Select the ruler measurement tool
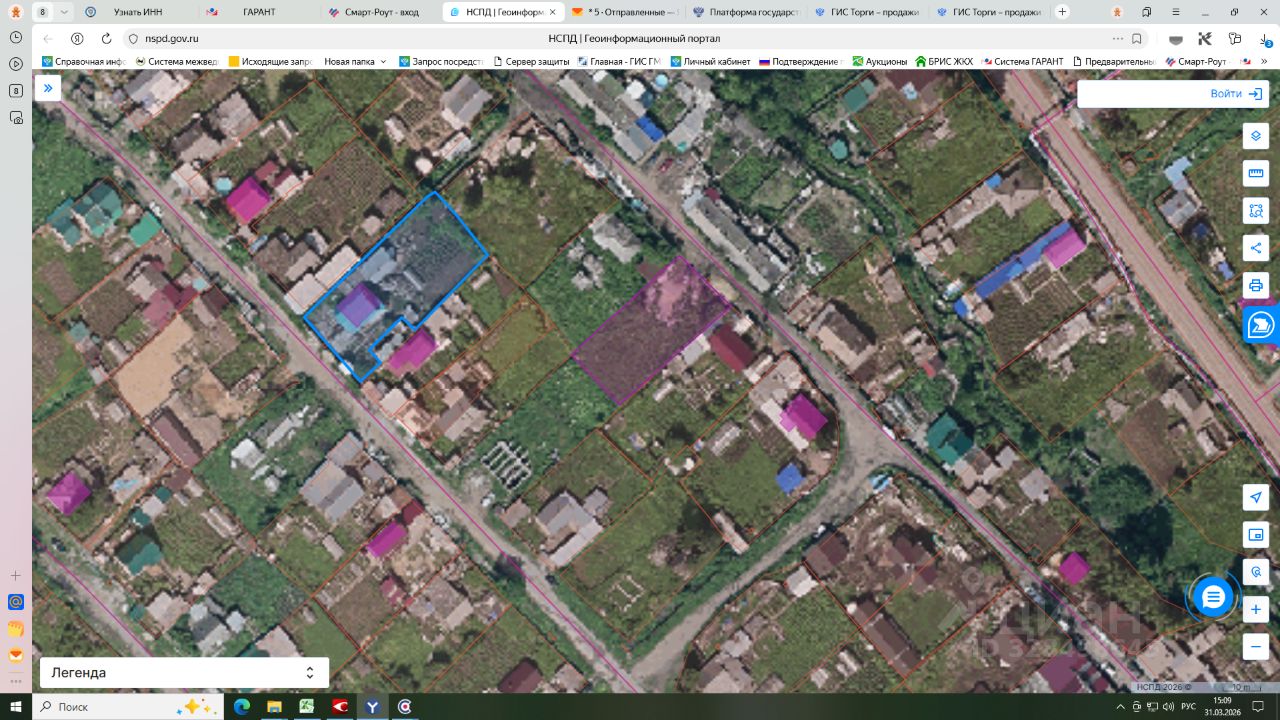This screenshot has width=1280, height=720. point(1256,174)
